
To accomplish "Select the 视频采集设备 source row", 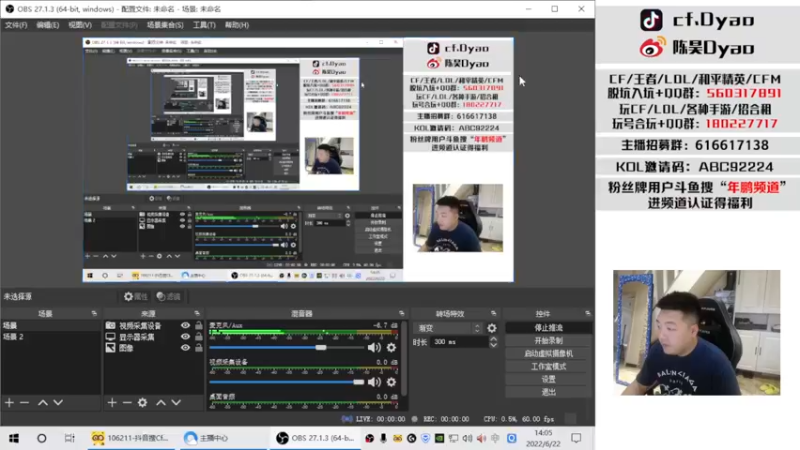I will [x=154, y=326].
